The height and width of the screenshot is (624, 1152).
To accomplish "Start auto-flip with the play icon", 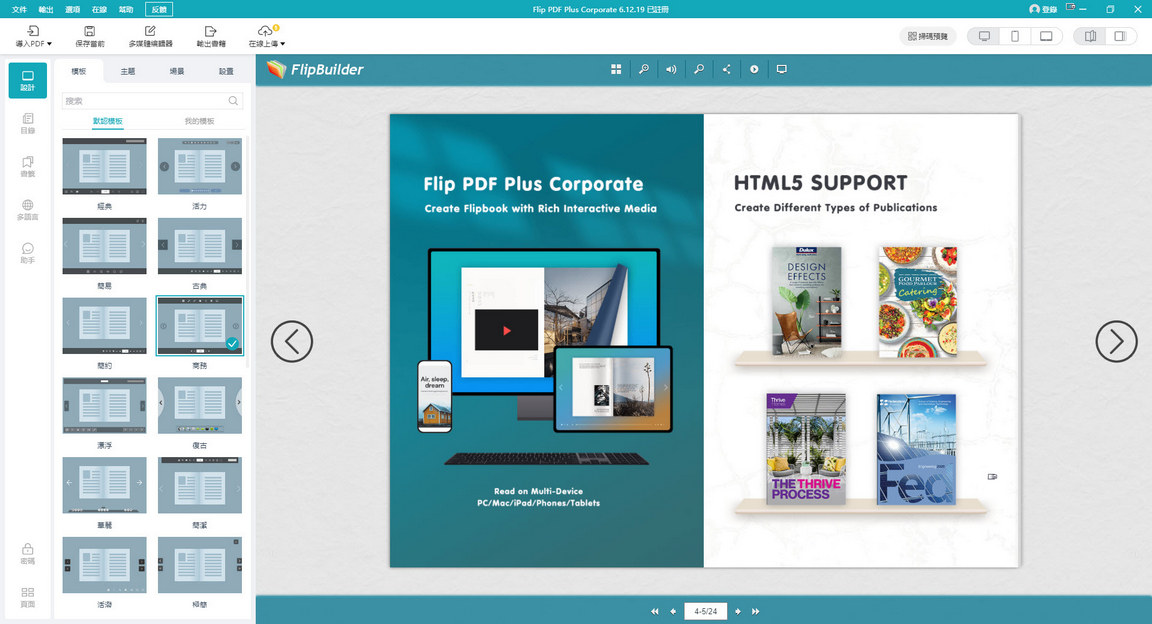I will (754, 70).
